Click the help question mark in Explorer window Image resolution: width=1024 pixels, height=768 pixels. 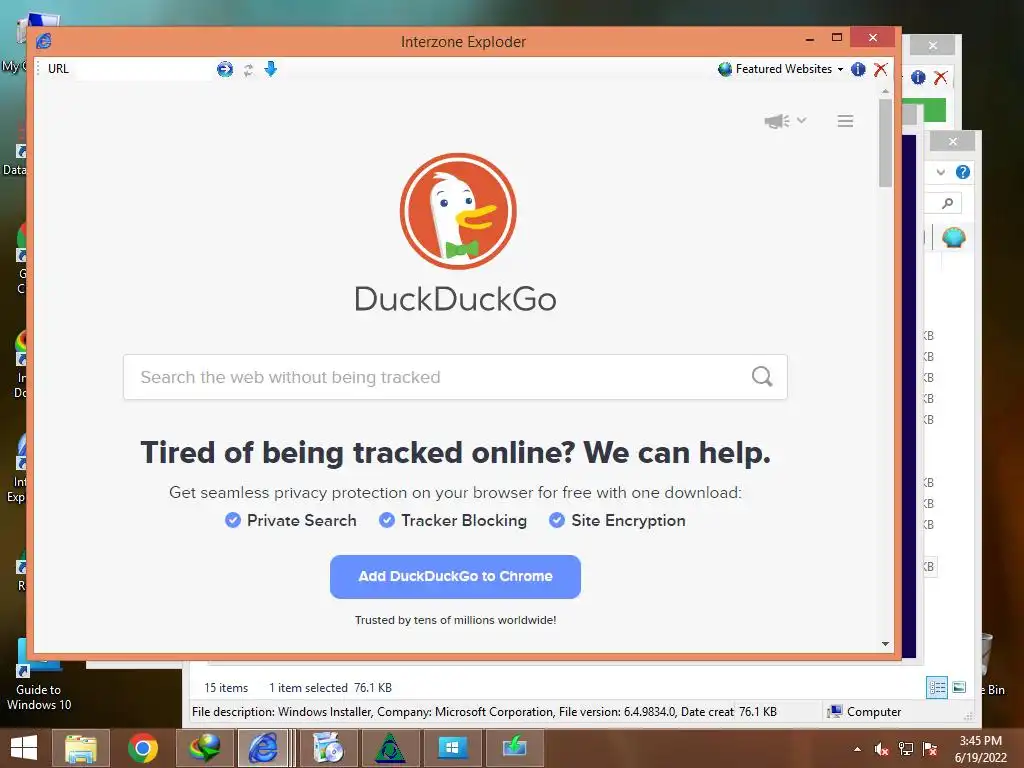coord(963,172)
